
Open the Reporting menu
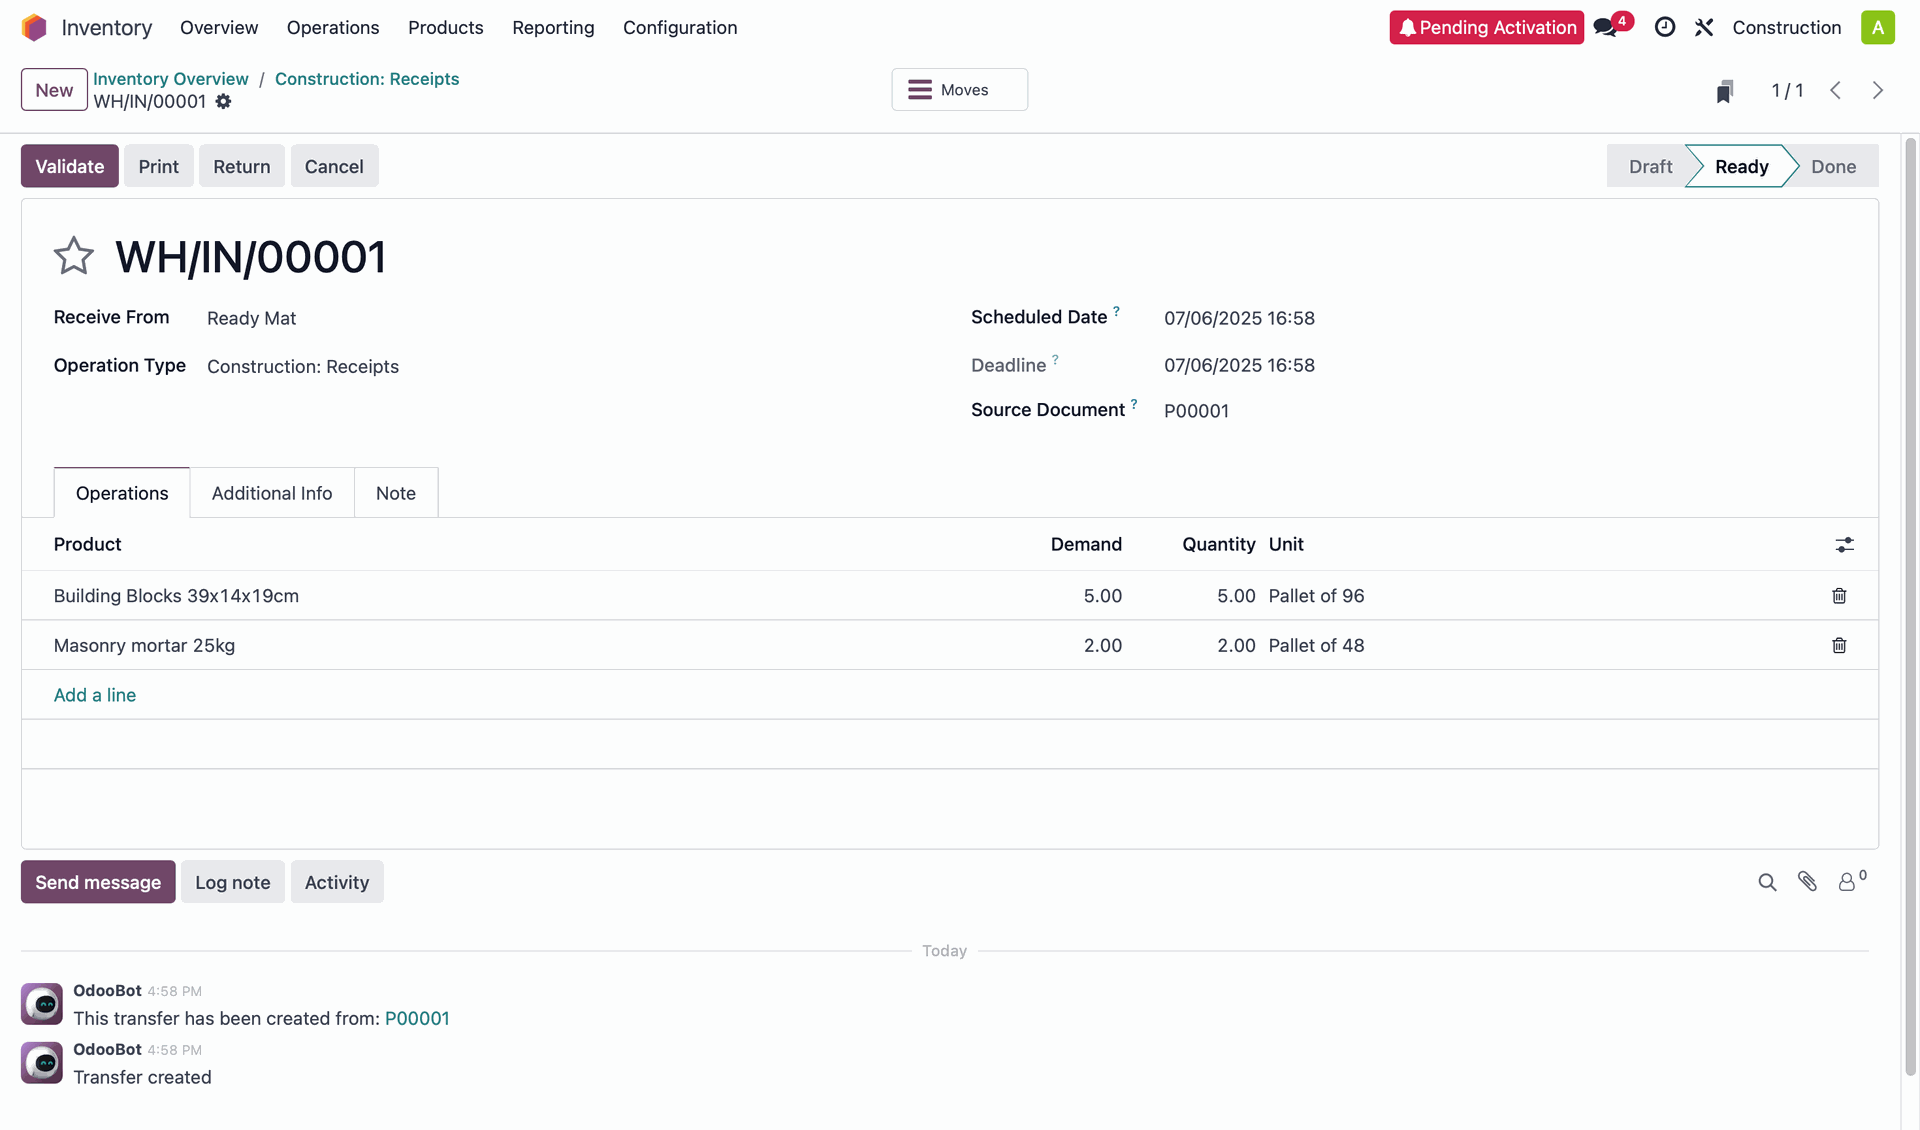coord(553,28)
